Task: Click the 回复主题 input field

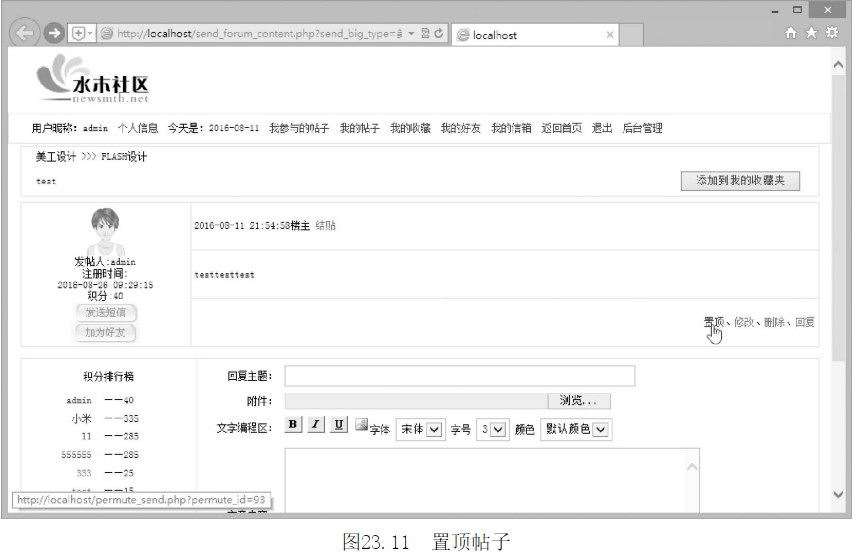Action: 459,376
